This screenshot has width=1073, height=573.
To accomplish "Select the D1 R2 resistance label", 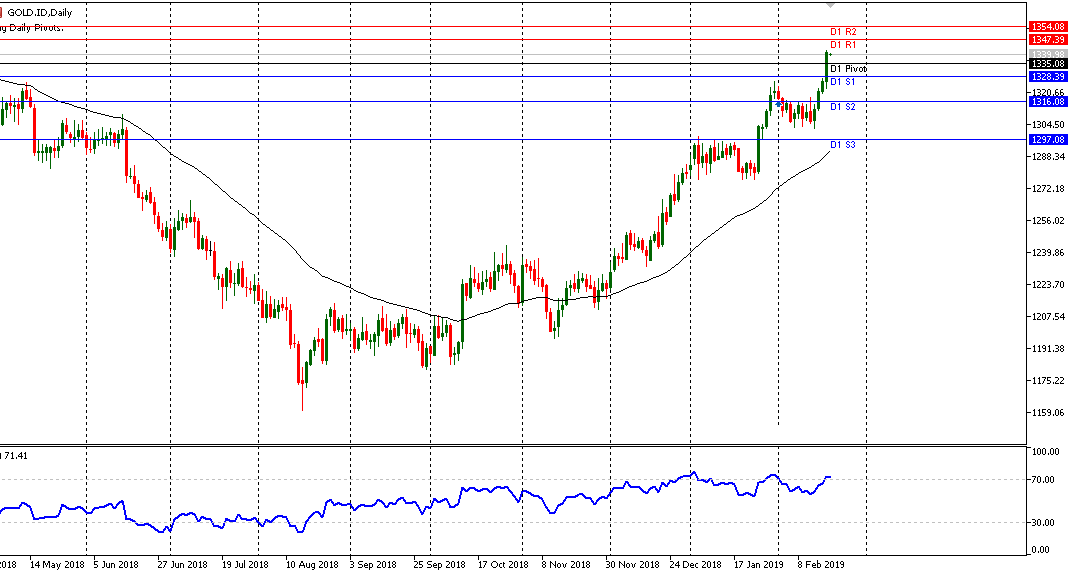I will (843, 32).
